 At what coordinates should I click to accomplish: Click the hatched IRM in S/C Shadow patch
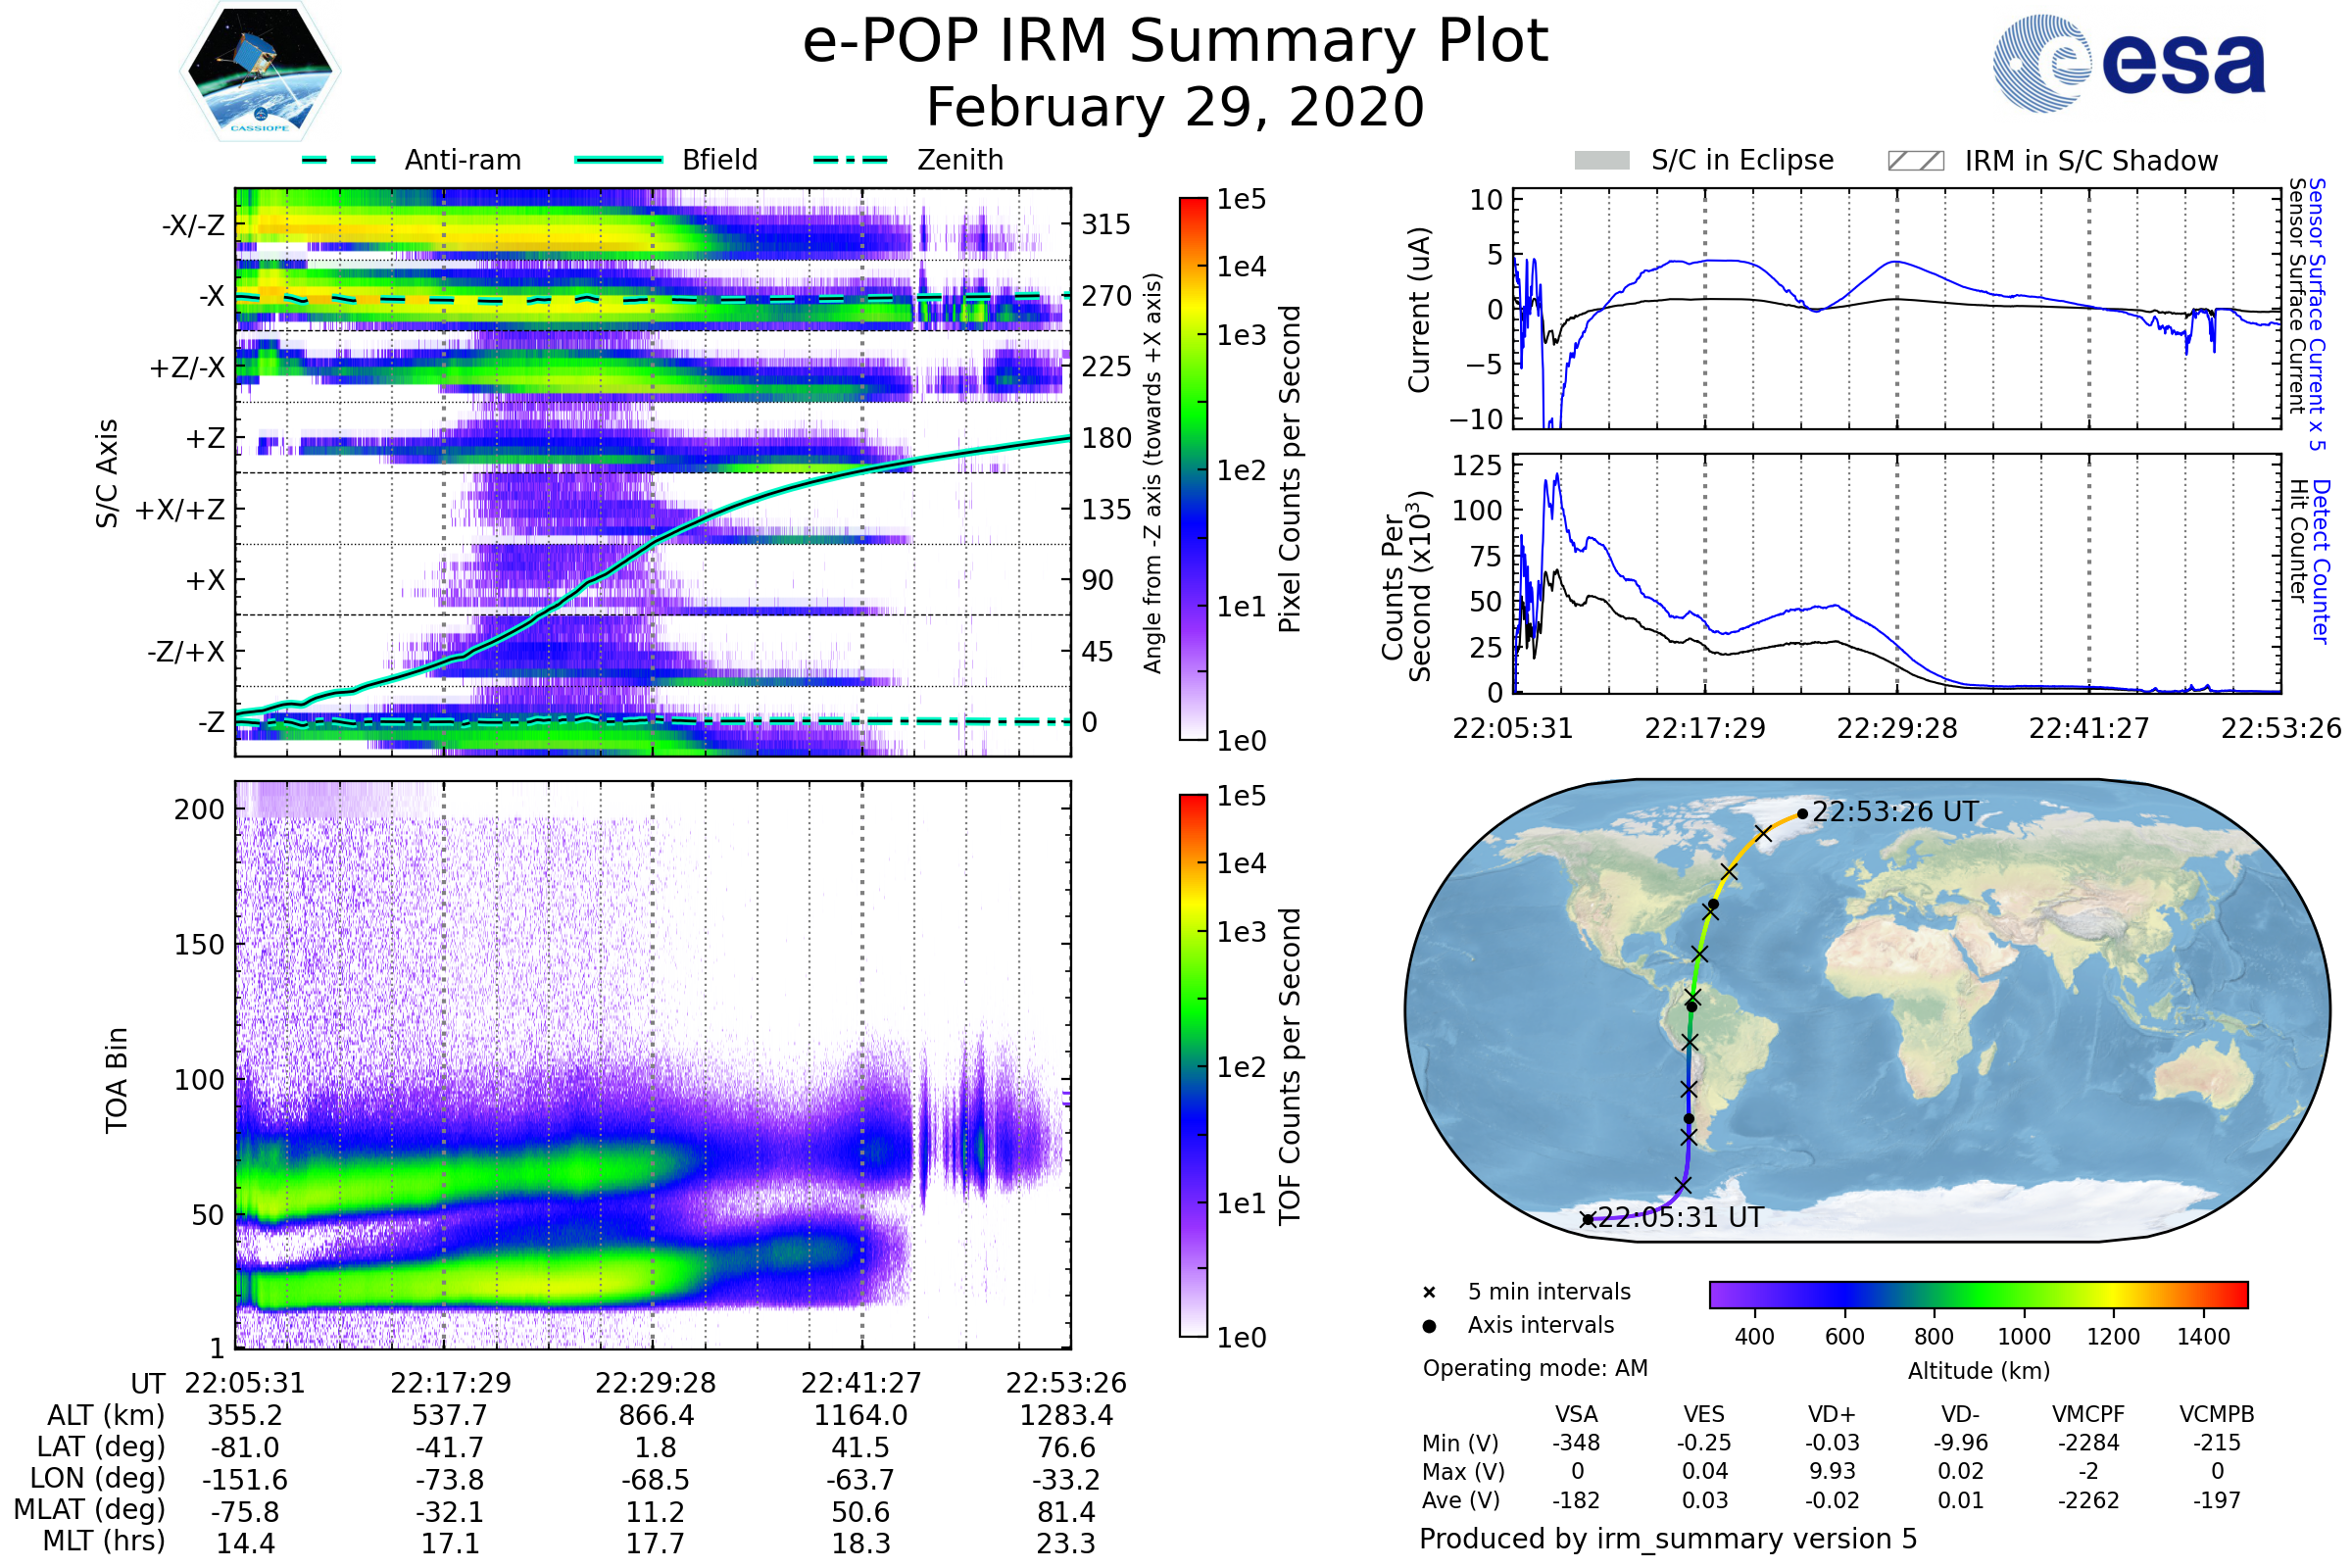tap(1915, 161)
